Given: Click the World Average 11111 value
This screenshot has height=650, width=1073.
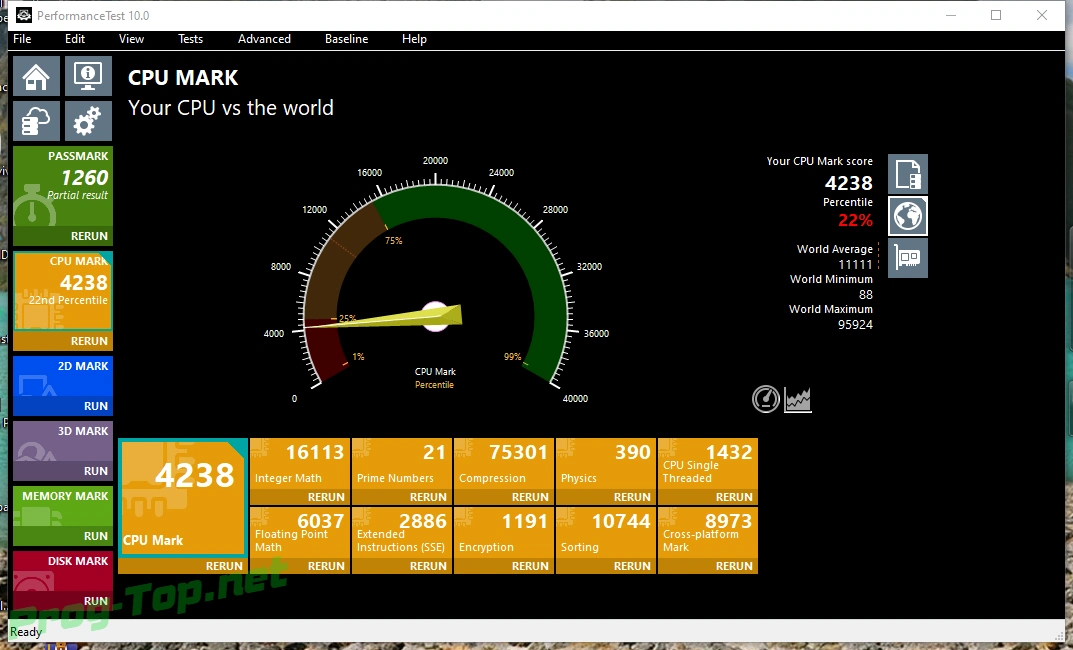Looking at the screenshot, I should (x=855, y=264).
